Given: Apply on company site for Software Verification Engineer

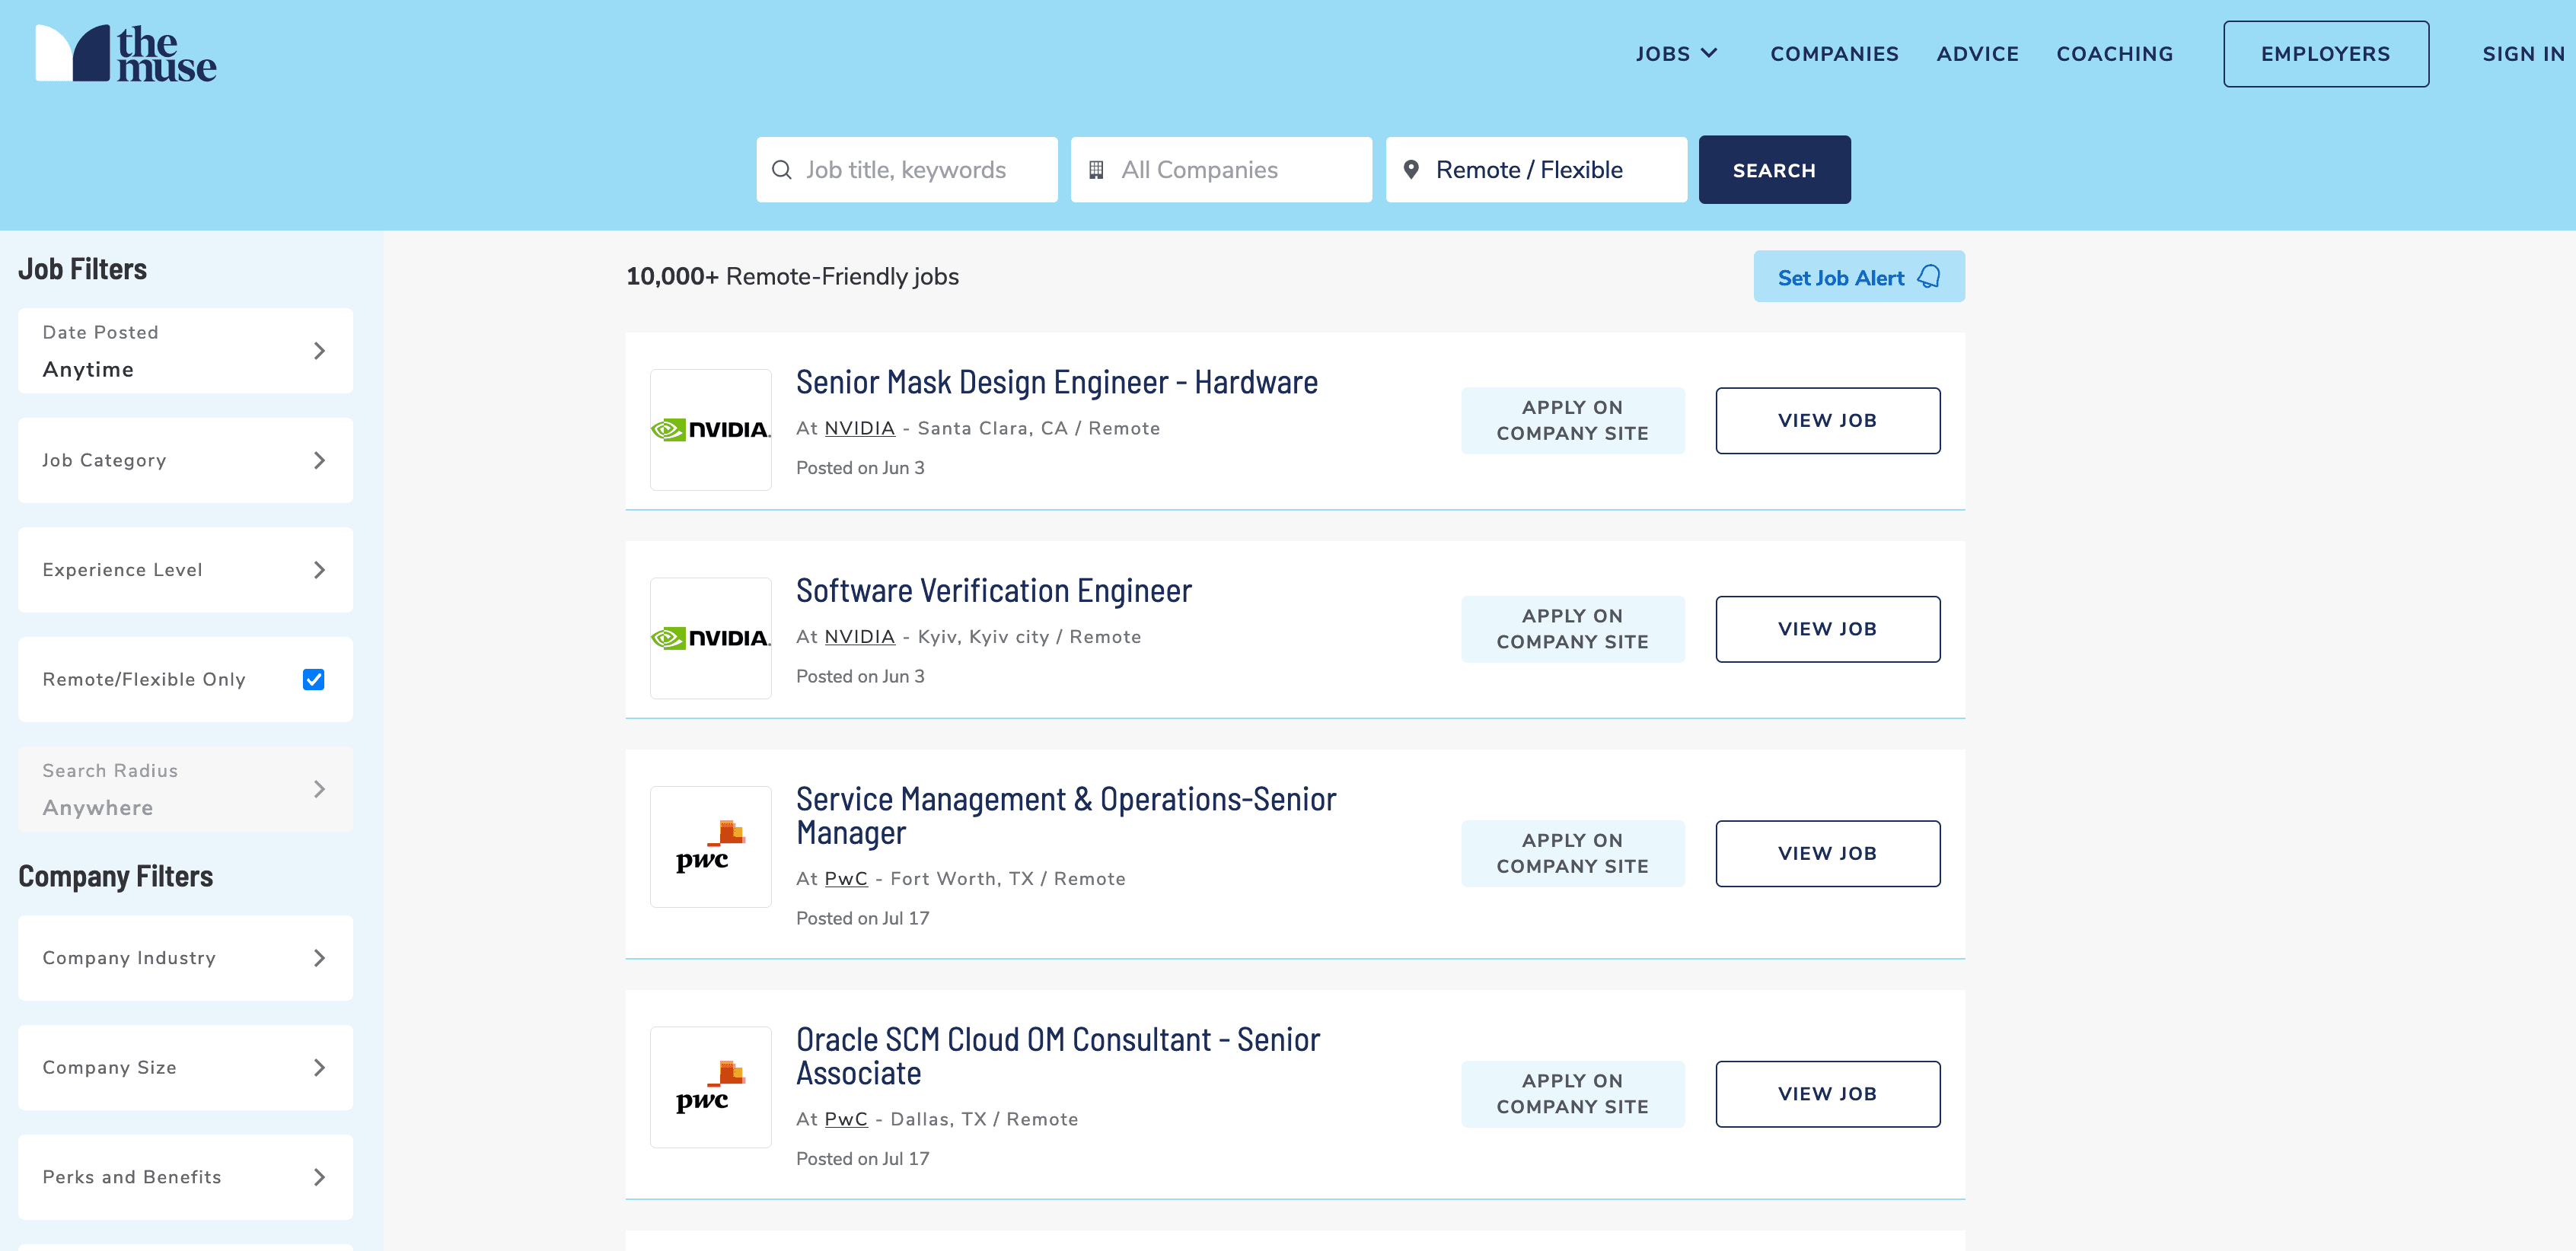Looking at the screenshot, I should pos(1572,629).
